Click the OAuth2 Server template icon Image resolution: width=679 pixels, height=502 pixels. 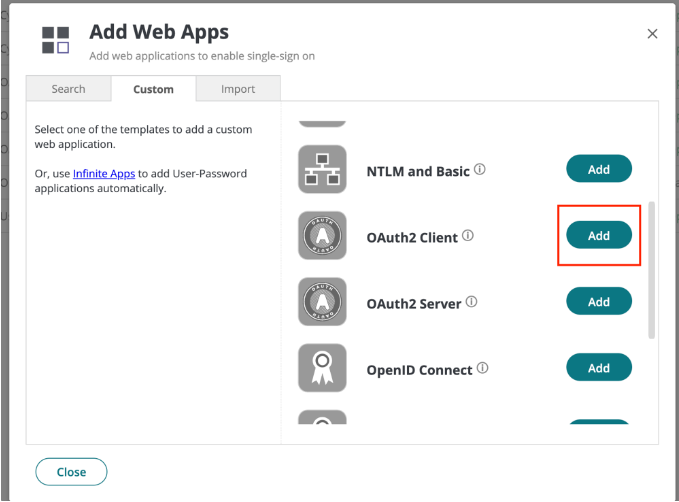point(322,302)
